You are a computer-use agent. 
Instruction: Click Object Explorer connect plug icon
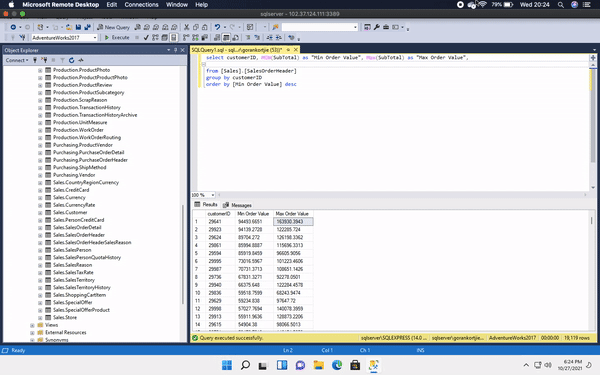tap(35, 60)
